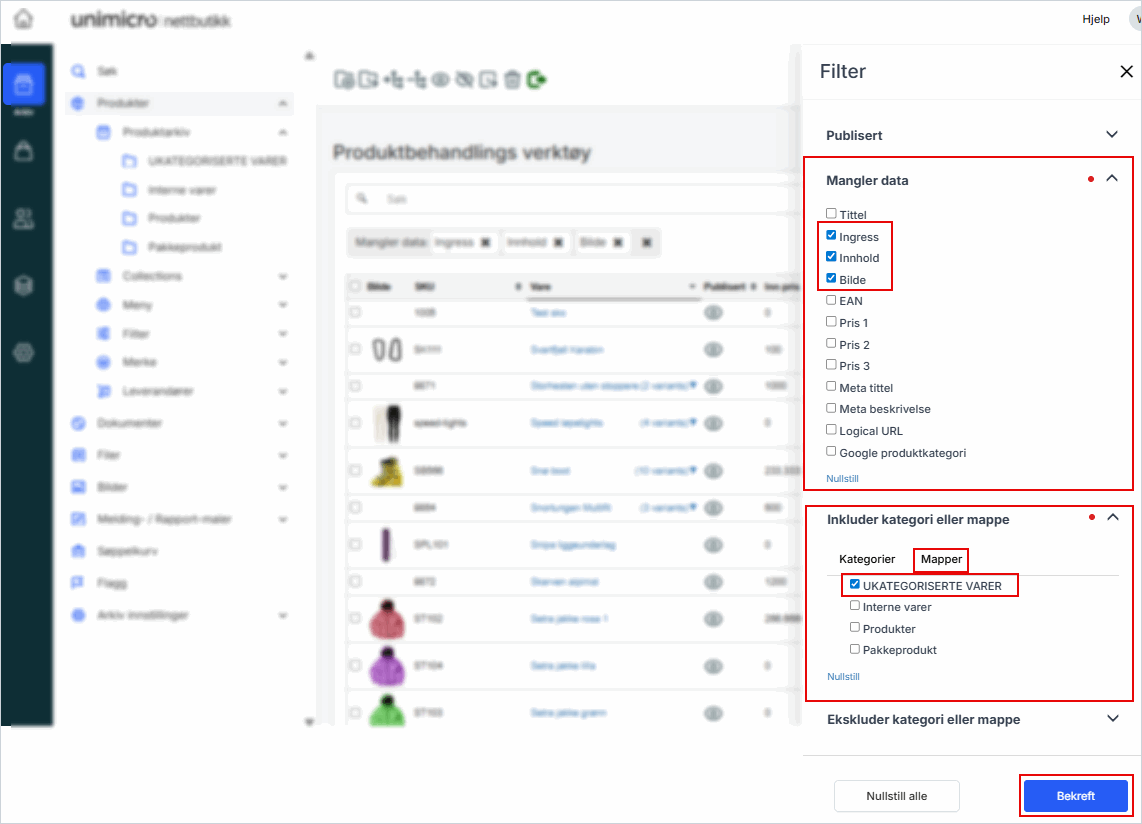The image size is (1142, 824).
Task: Click the green export icon in toolbar
Action: tap(537, 80)
